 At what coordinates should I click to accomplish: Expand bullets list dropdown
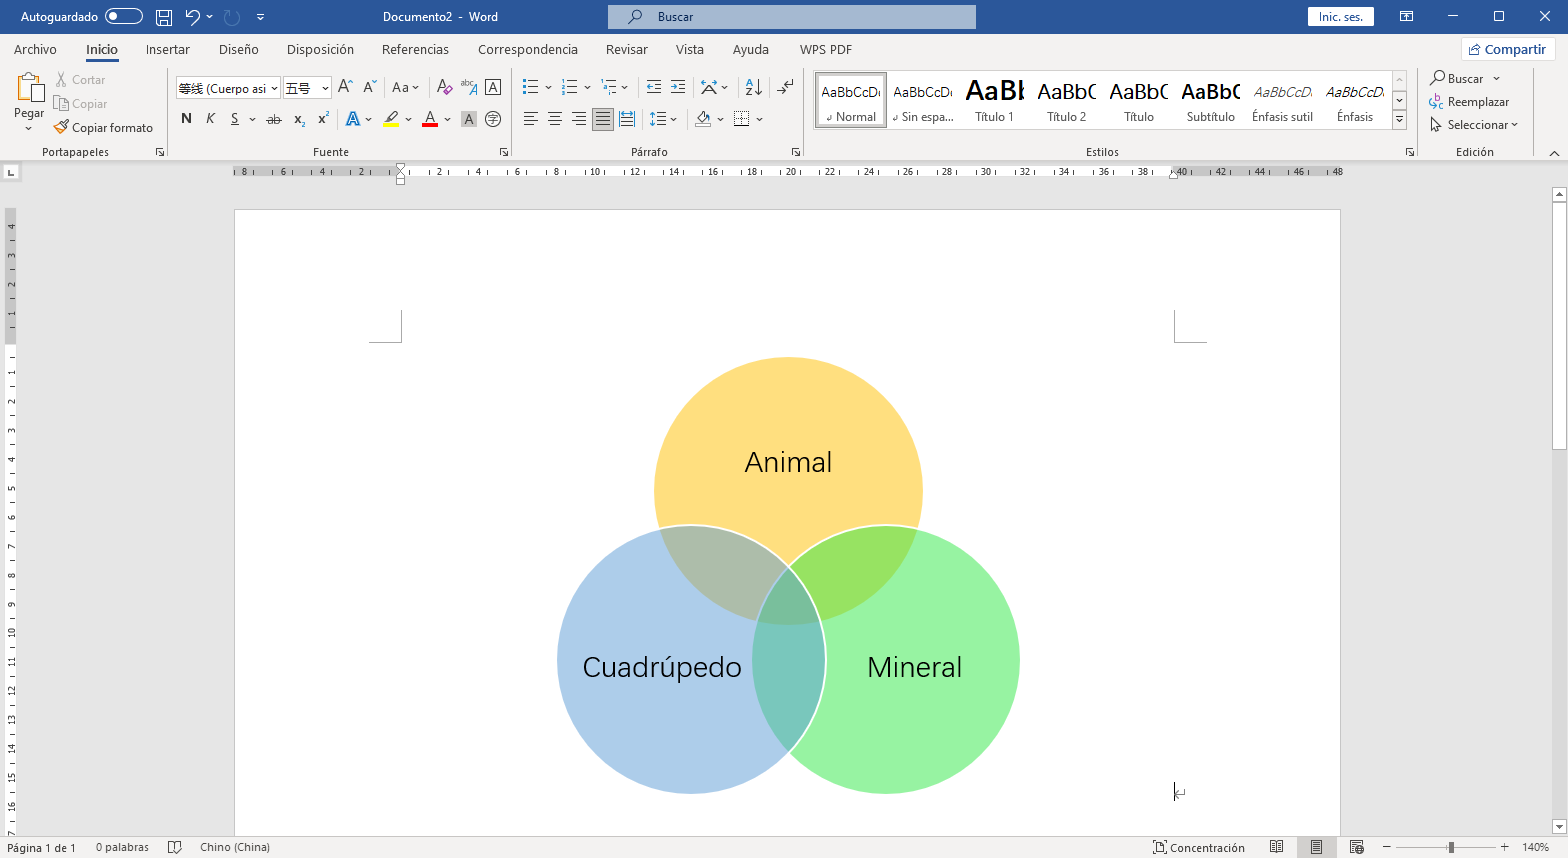(x=548, y=88)
